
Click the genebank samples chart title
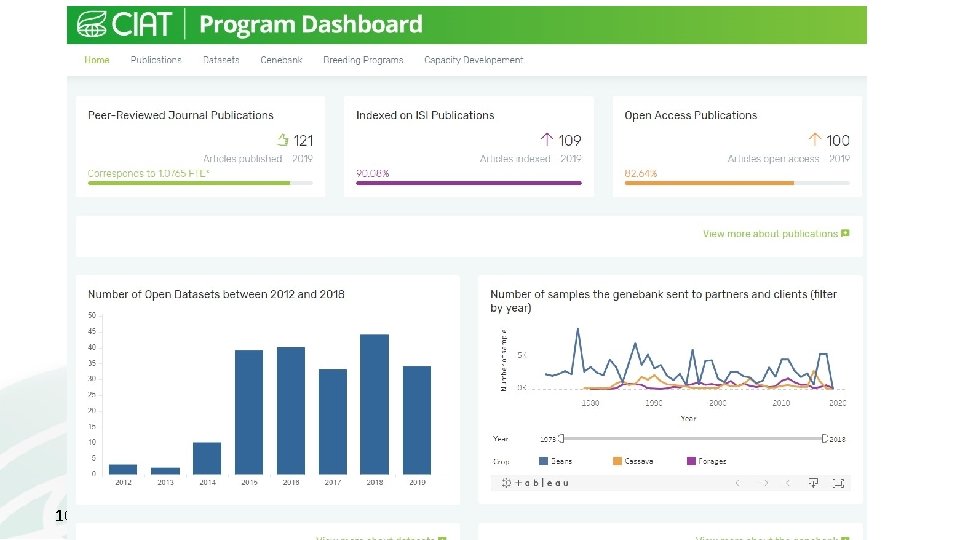664,301
